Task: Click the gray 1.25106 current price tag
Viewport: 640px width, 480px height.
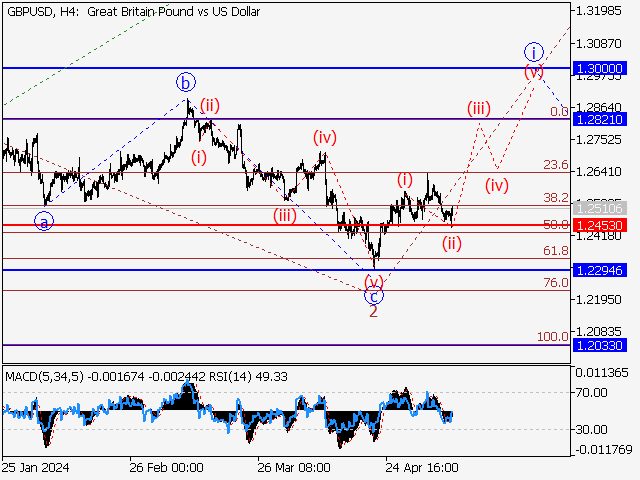Action: (x=600, y=208)
